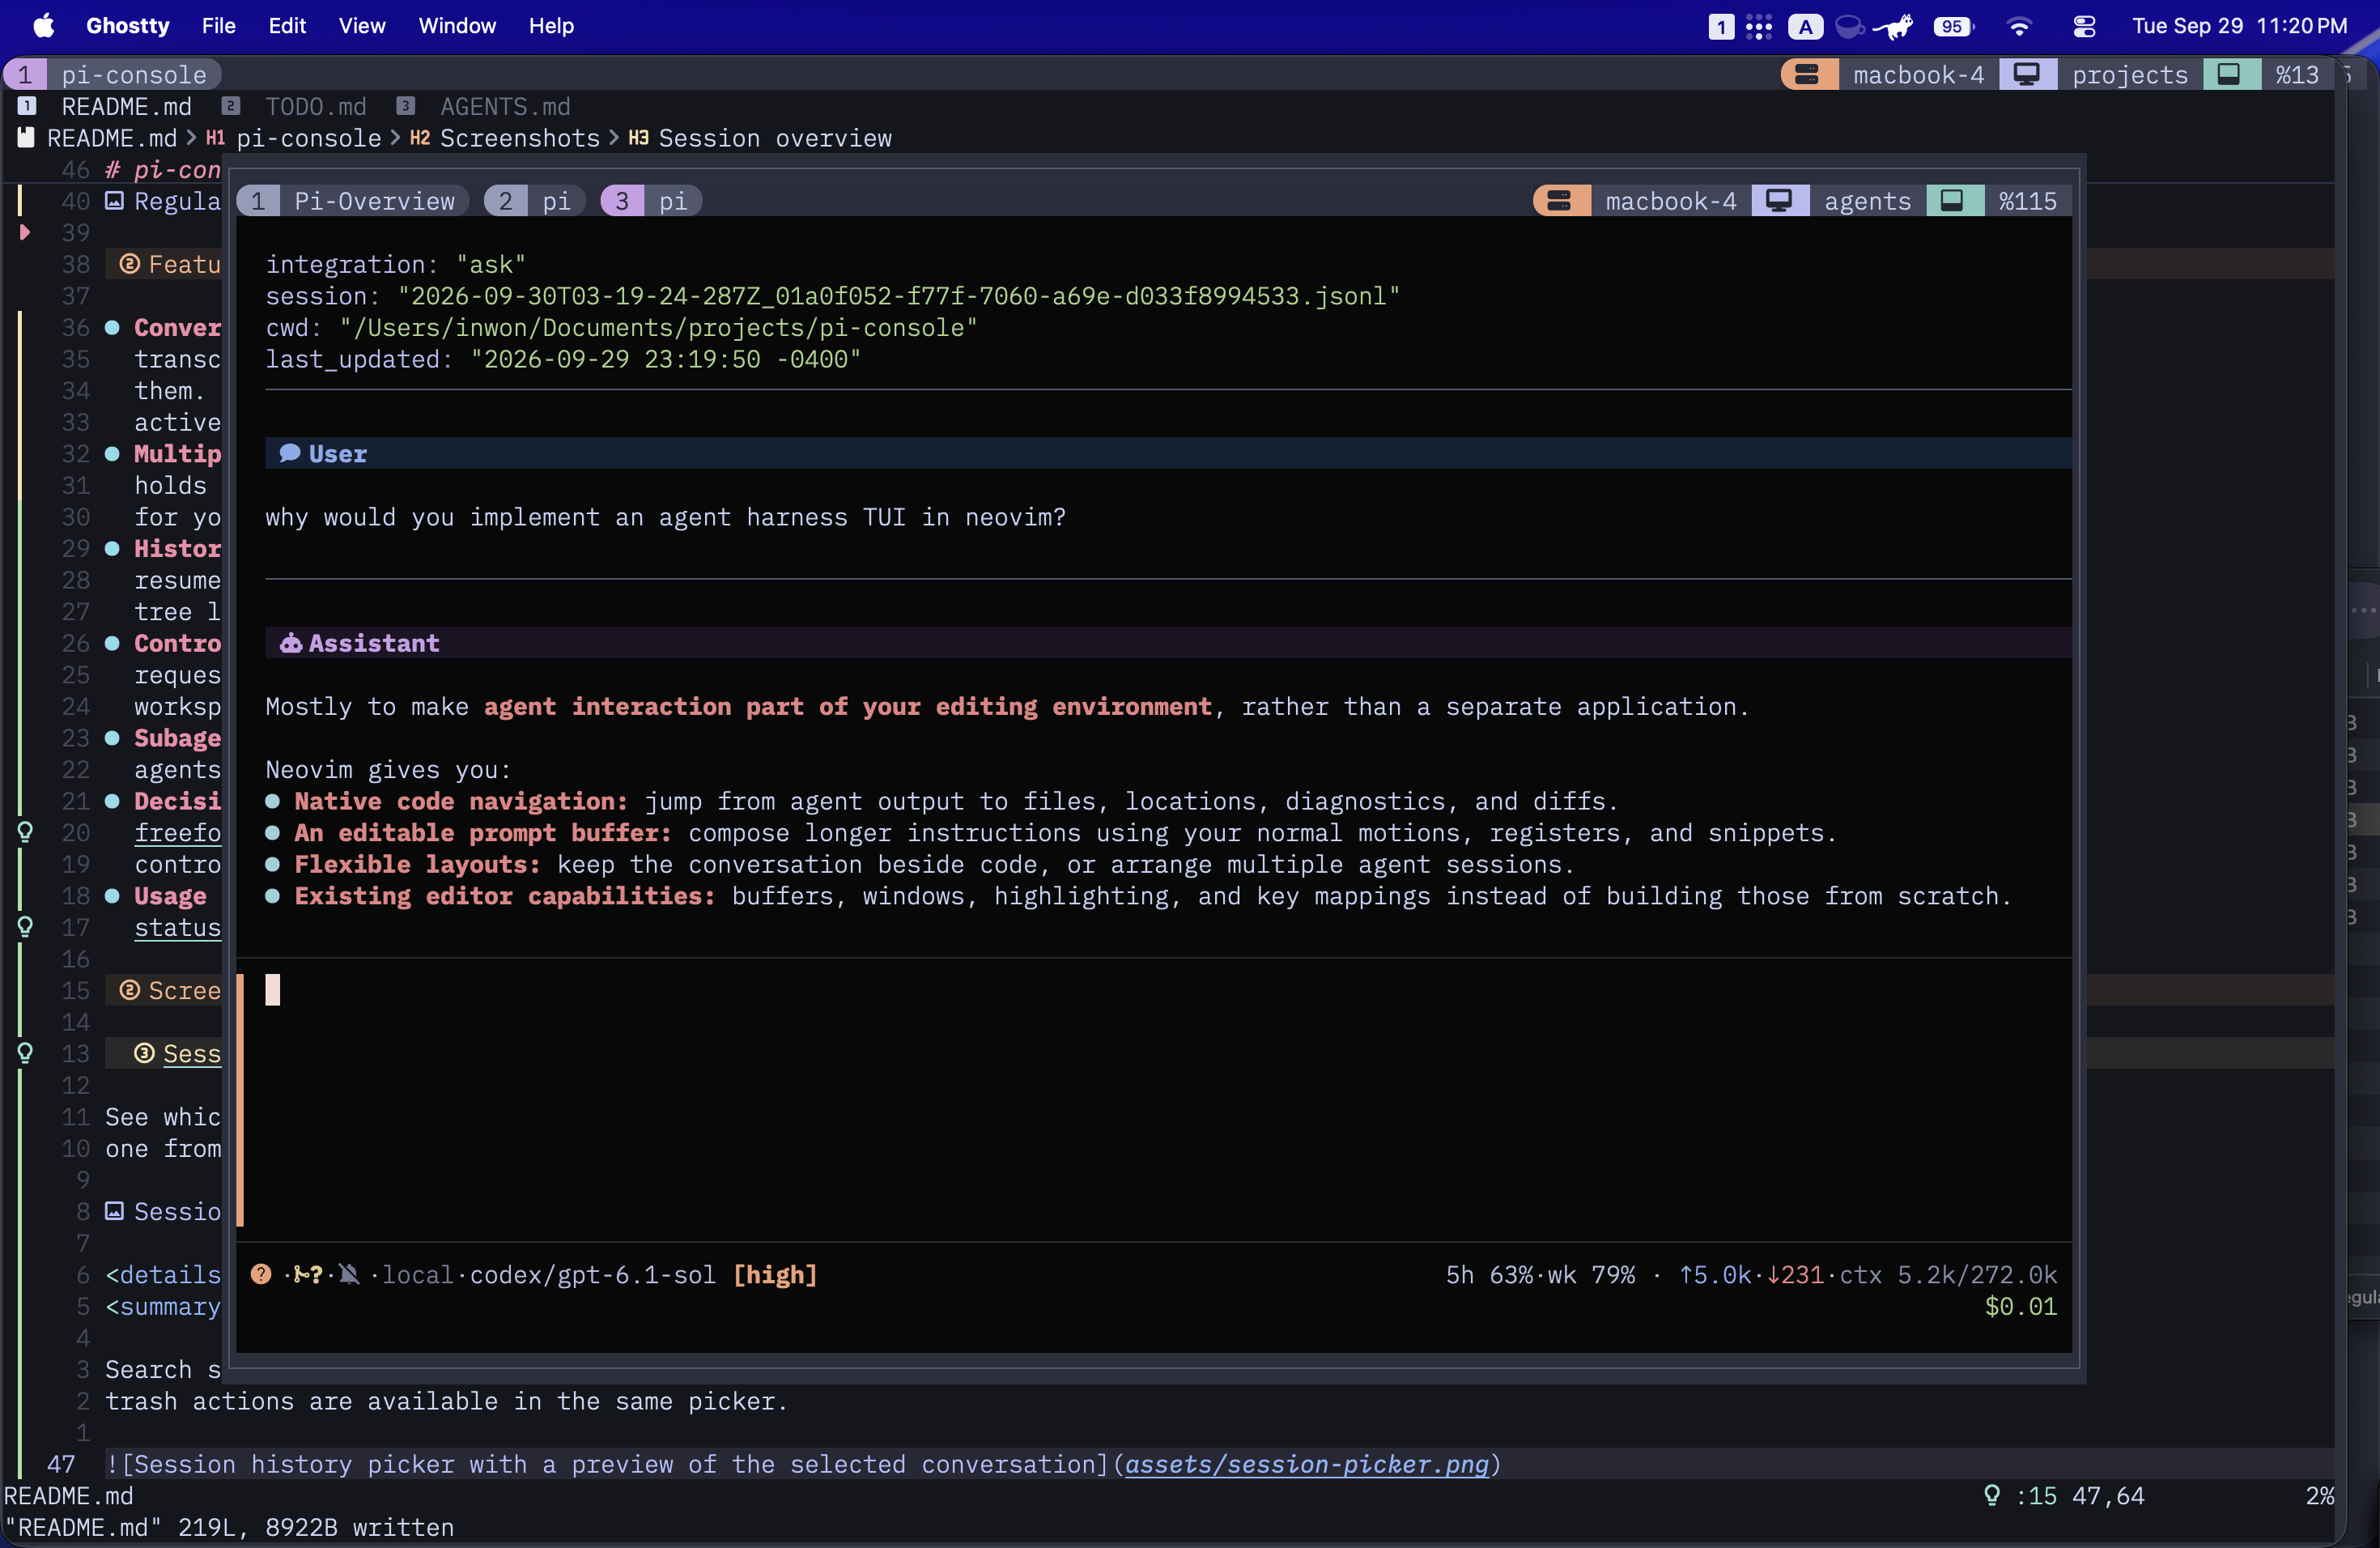
Task: Open the Wi-Fi status menu
Action: tap(2019, 27)
